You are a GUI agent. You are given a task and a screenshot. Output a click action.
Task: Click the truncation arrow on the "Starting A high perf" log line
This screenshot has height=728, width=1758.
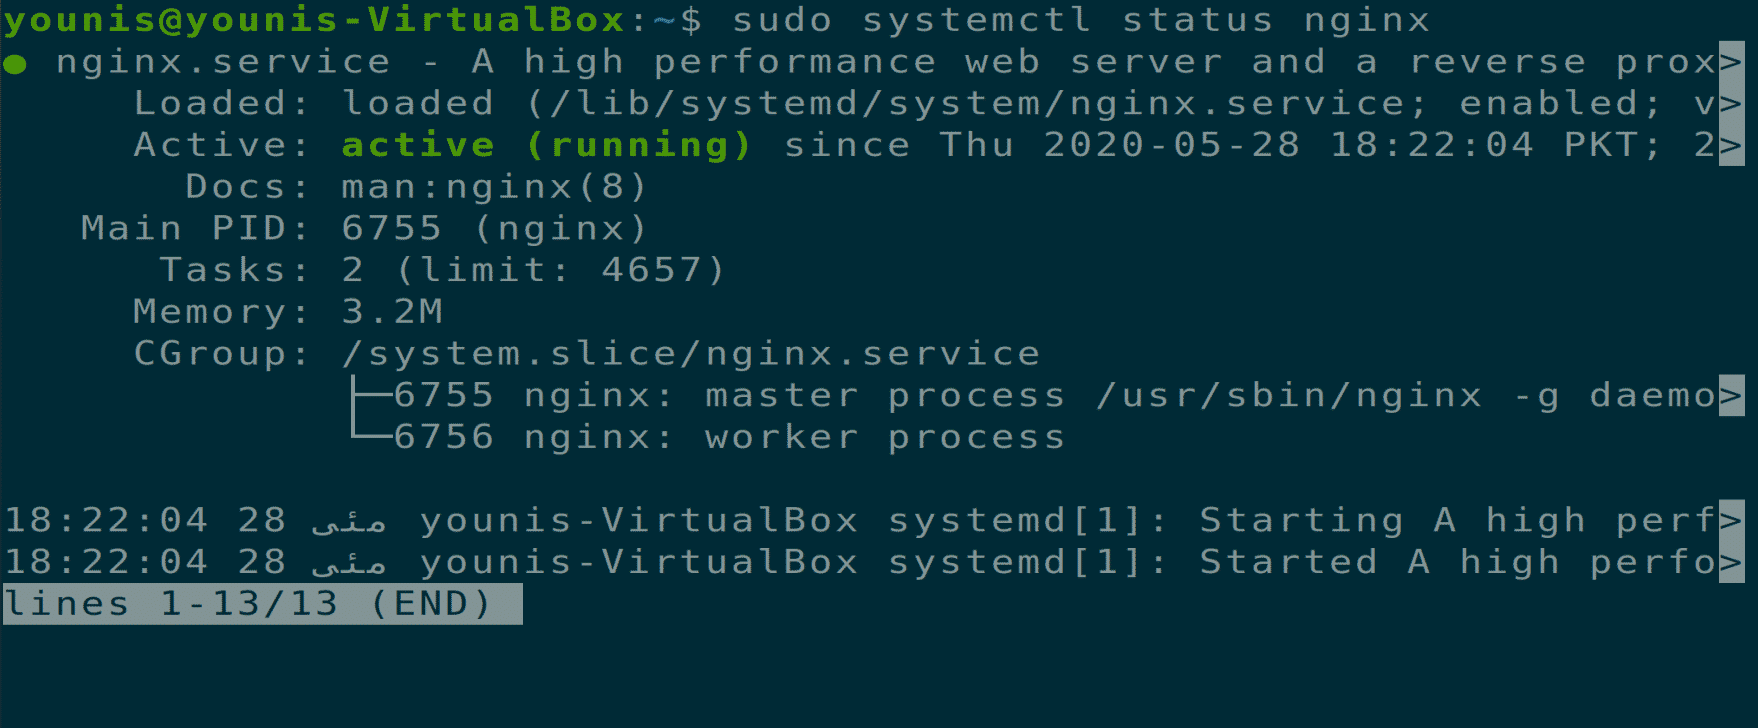[x=1731, y=521]
